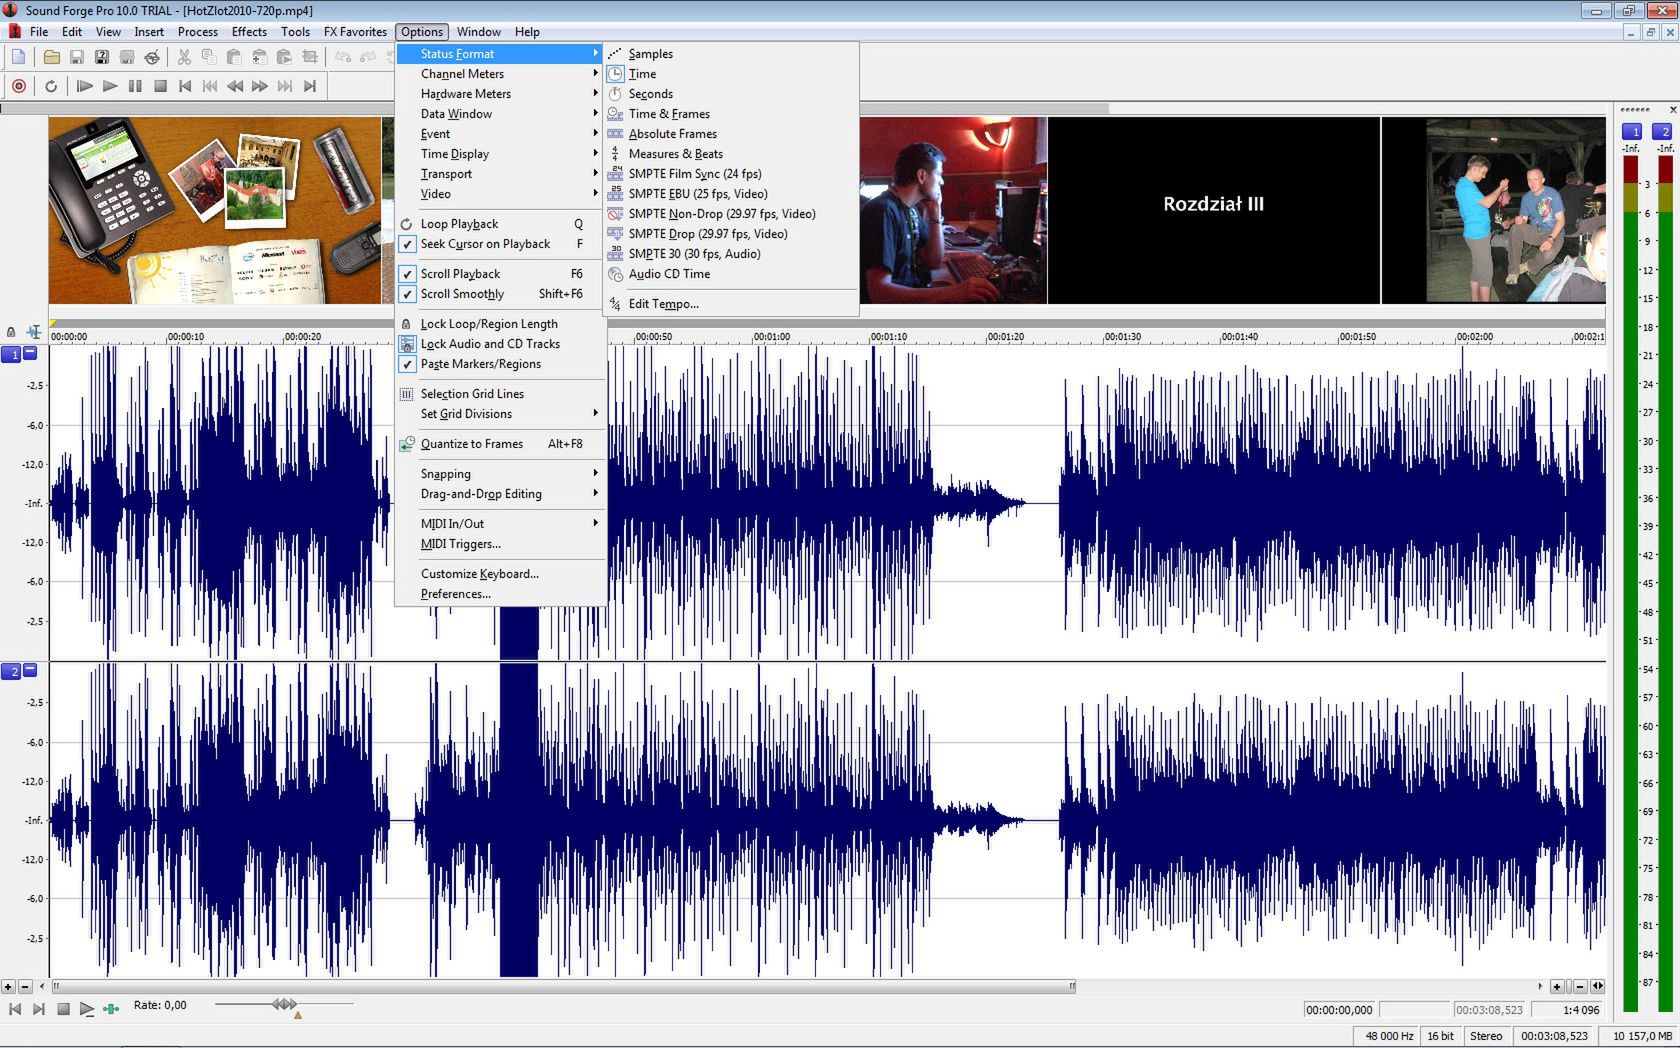Select SMPTE EBU (25 fps, Video) format
The width and height of the screenshot is (1680, 1048).
(x=731, y=194)
